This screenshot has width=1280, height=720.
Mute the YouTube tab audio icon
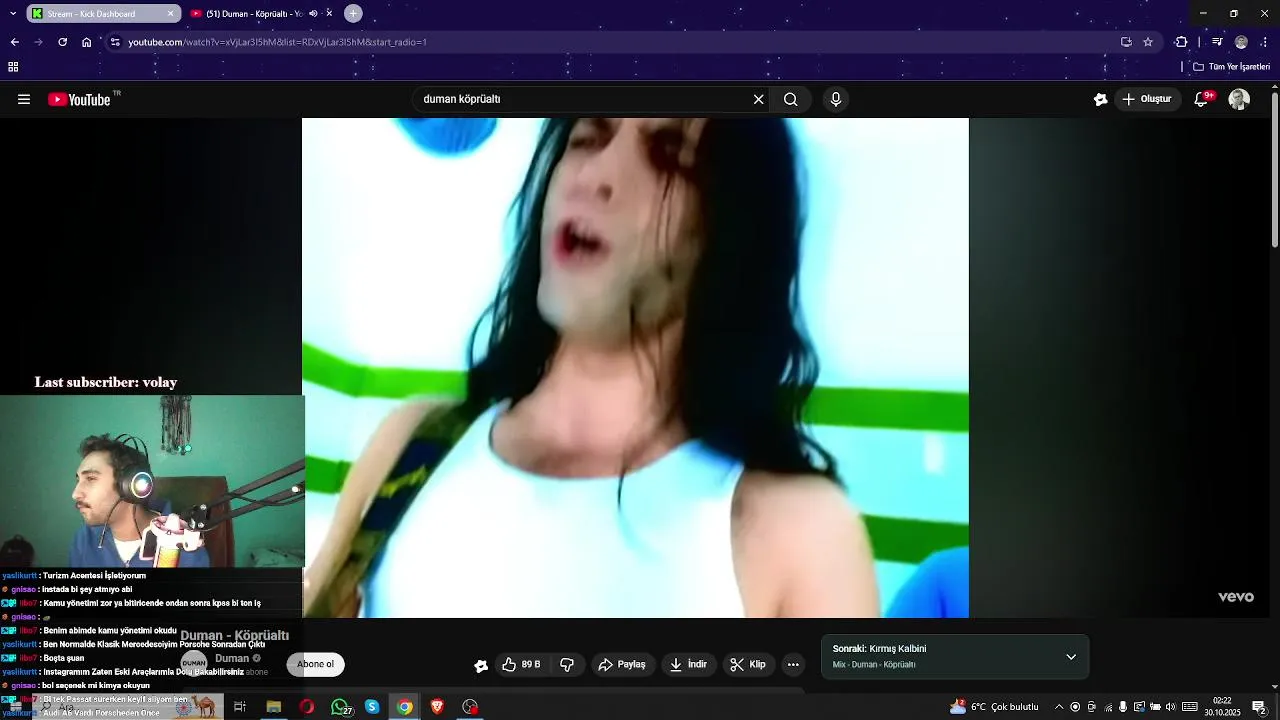coord(313,14)
